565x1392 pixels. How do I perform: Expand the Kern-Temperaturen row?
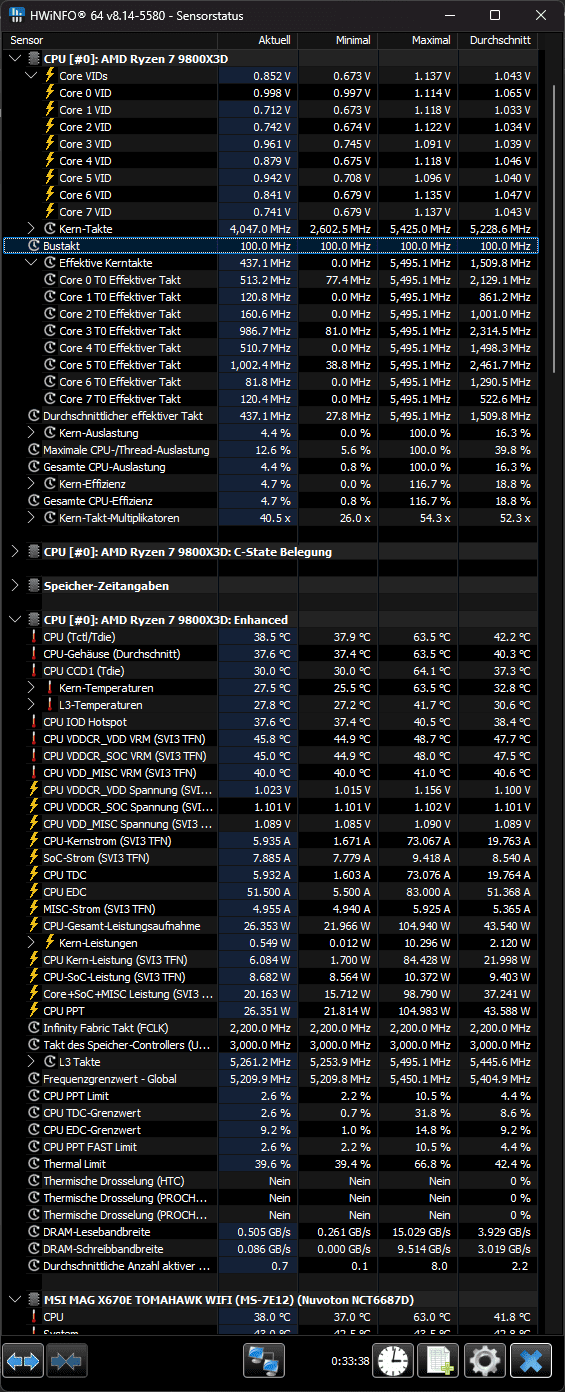pos(30,688)
